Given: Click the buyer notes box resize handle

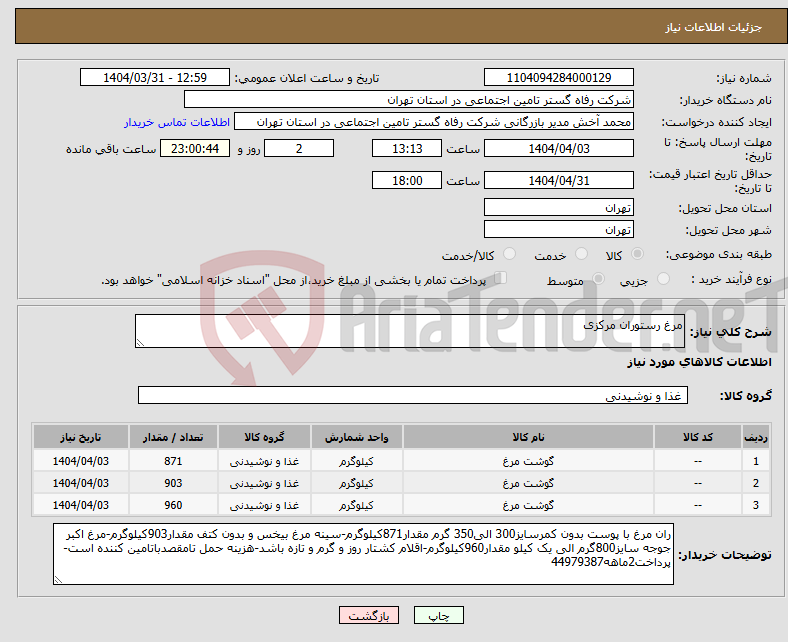Looking at the screenshot, I should coord(58,579).
